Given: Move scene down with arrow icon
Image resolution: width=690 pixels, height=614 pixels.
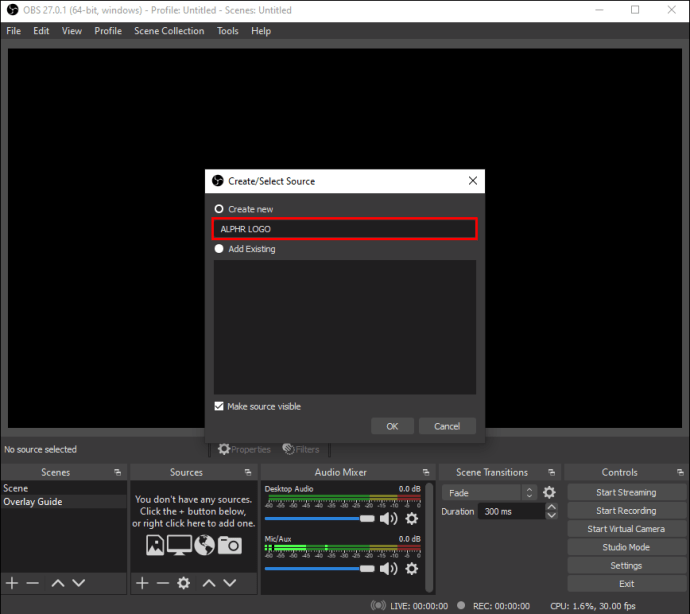Looking at the screenshot, I should coord(79,583).
